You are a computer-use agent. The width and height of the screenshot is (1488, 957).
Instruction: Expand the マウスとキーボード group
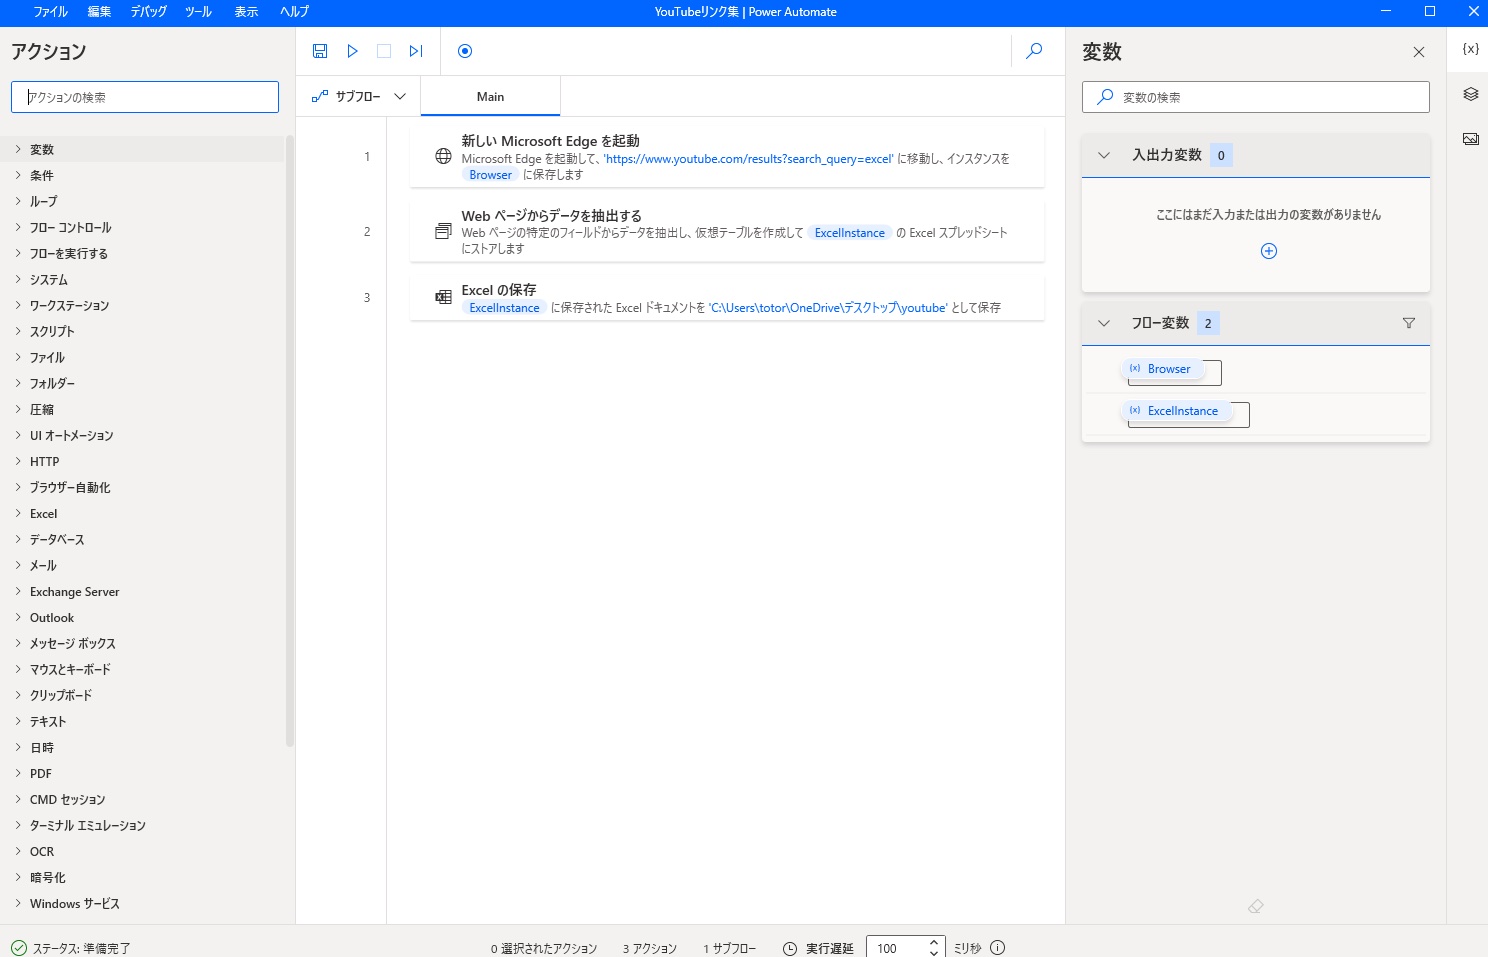pos(18,669)
